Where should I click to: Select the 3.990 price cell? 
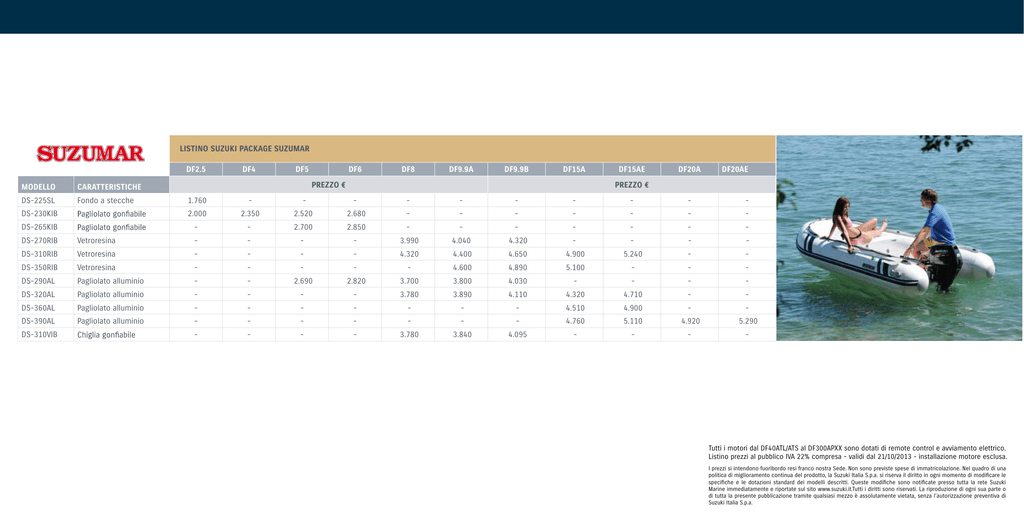(409, 240)
